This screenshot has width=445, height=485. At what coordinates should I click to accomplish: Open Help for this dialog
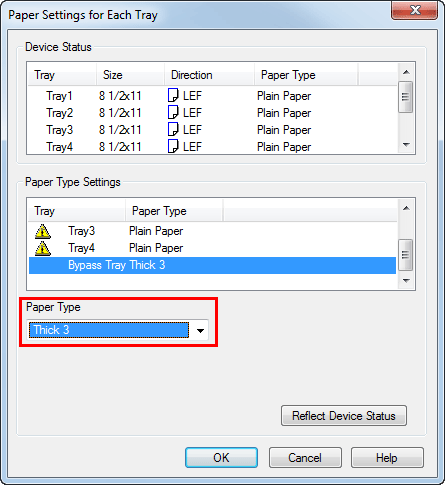387,458
